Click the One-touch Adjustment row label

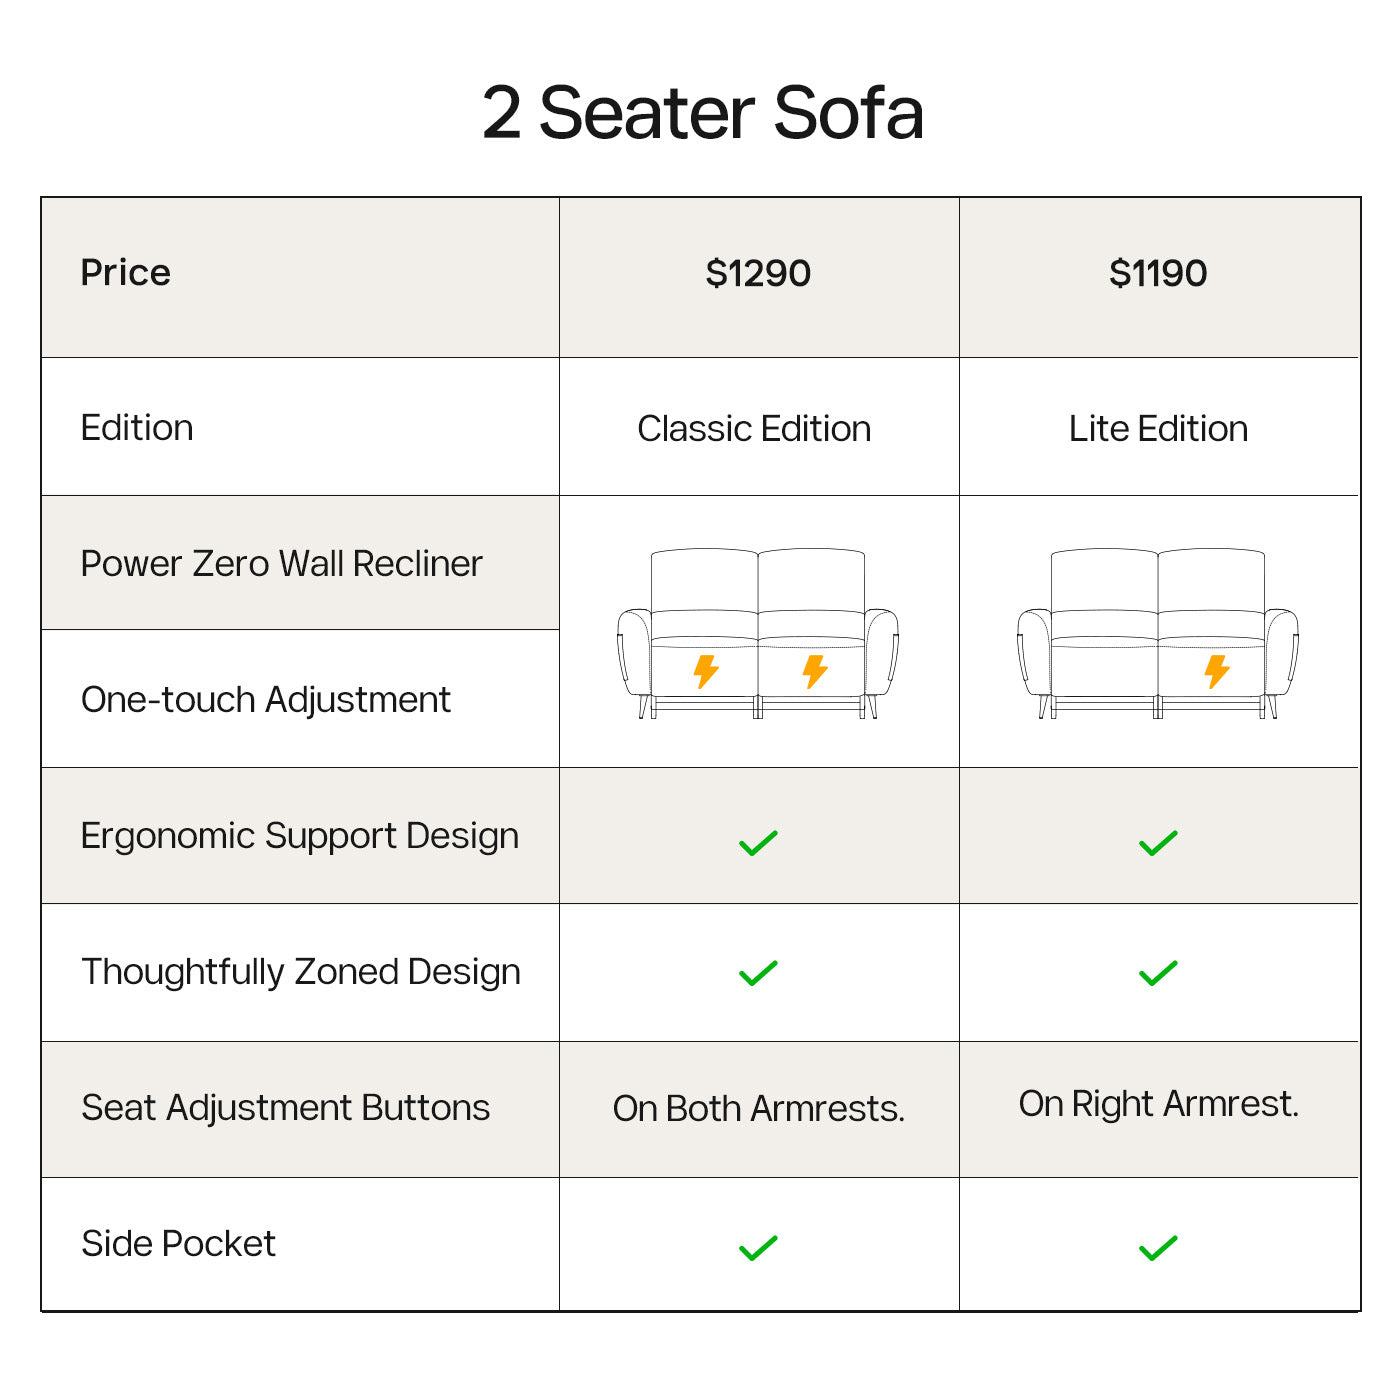point(266,700)
